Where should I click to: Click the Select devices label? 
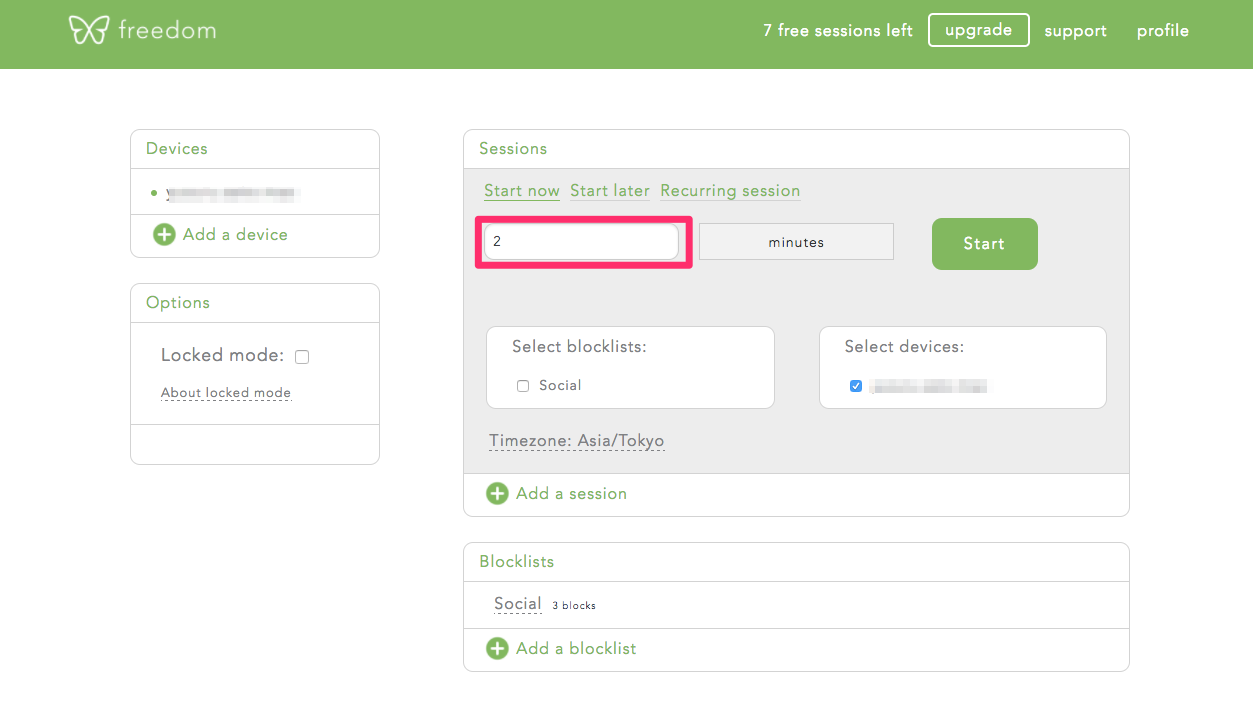pyautogui.click(x=904, y=347)
